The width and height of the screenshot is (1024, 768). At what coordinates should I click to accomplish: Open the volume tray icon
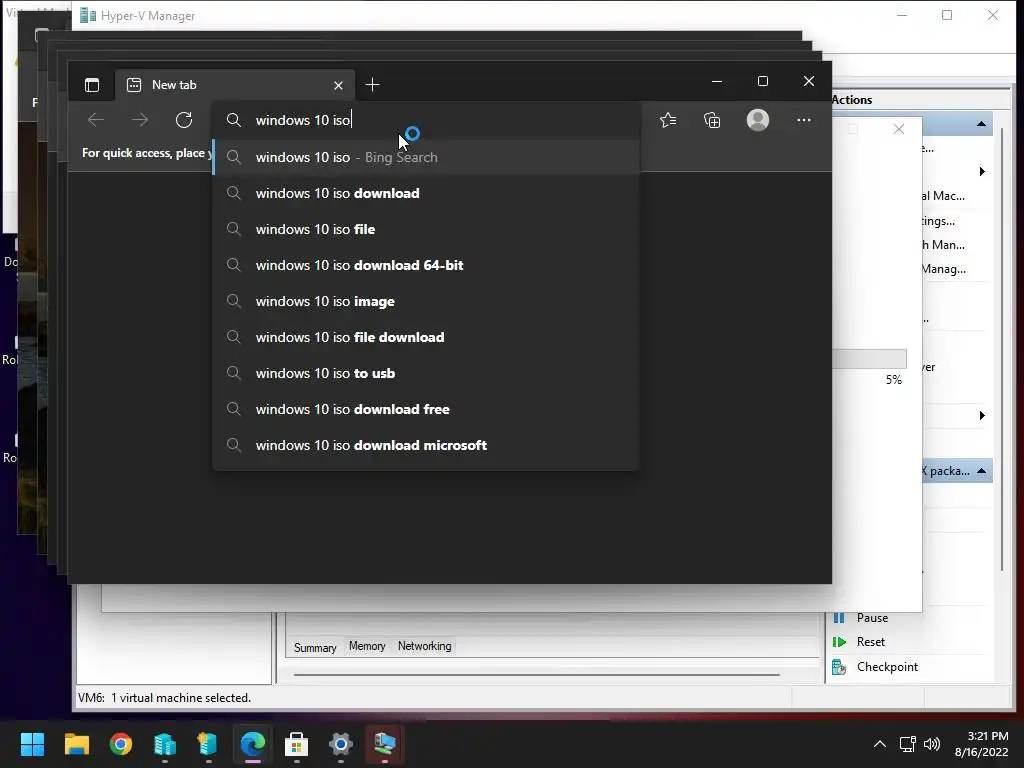[932, 744]
